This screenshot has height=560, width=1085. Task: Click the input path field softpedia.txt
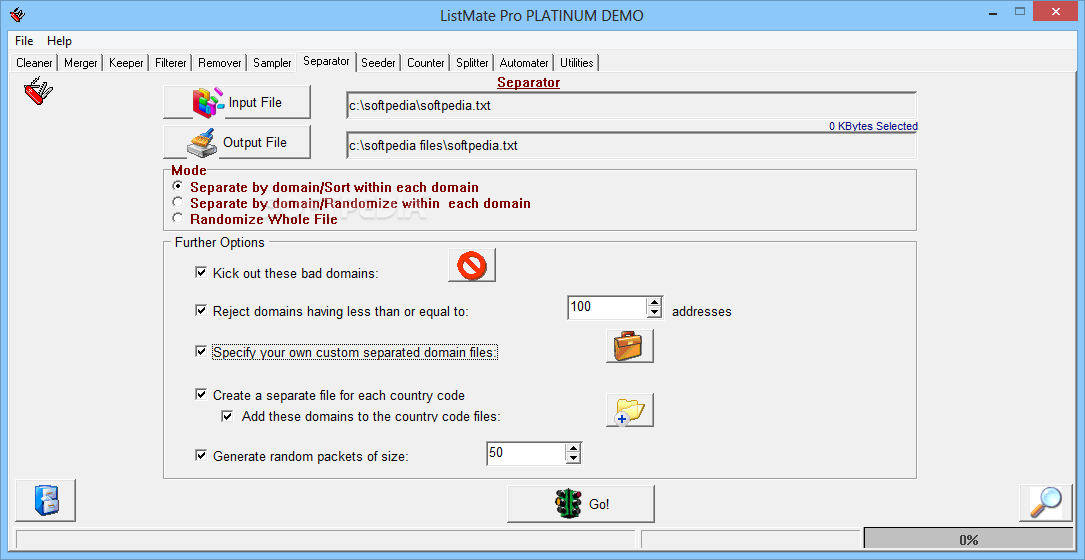(x=631, y=106)
